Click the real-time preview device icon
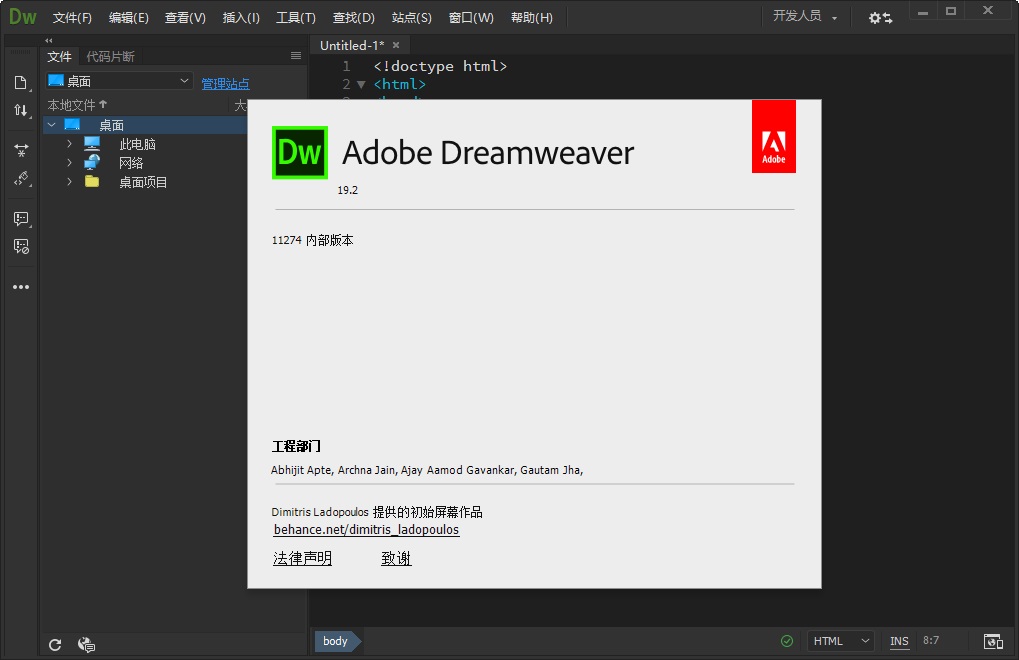1019x660 pixels. point(993,641)
